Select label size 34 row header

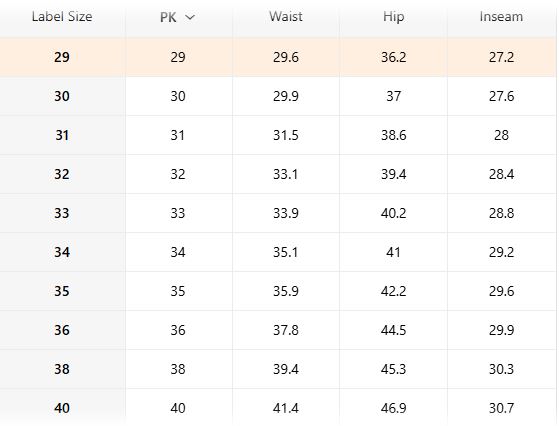pyautogui.click(x=62, y=252)
